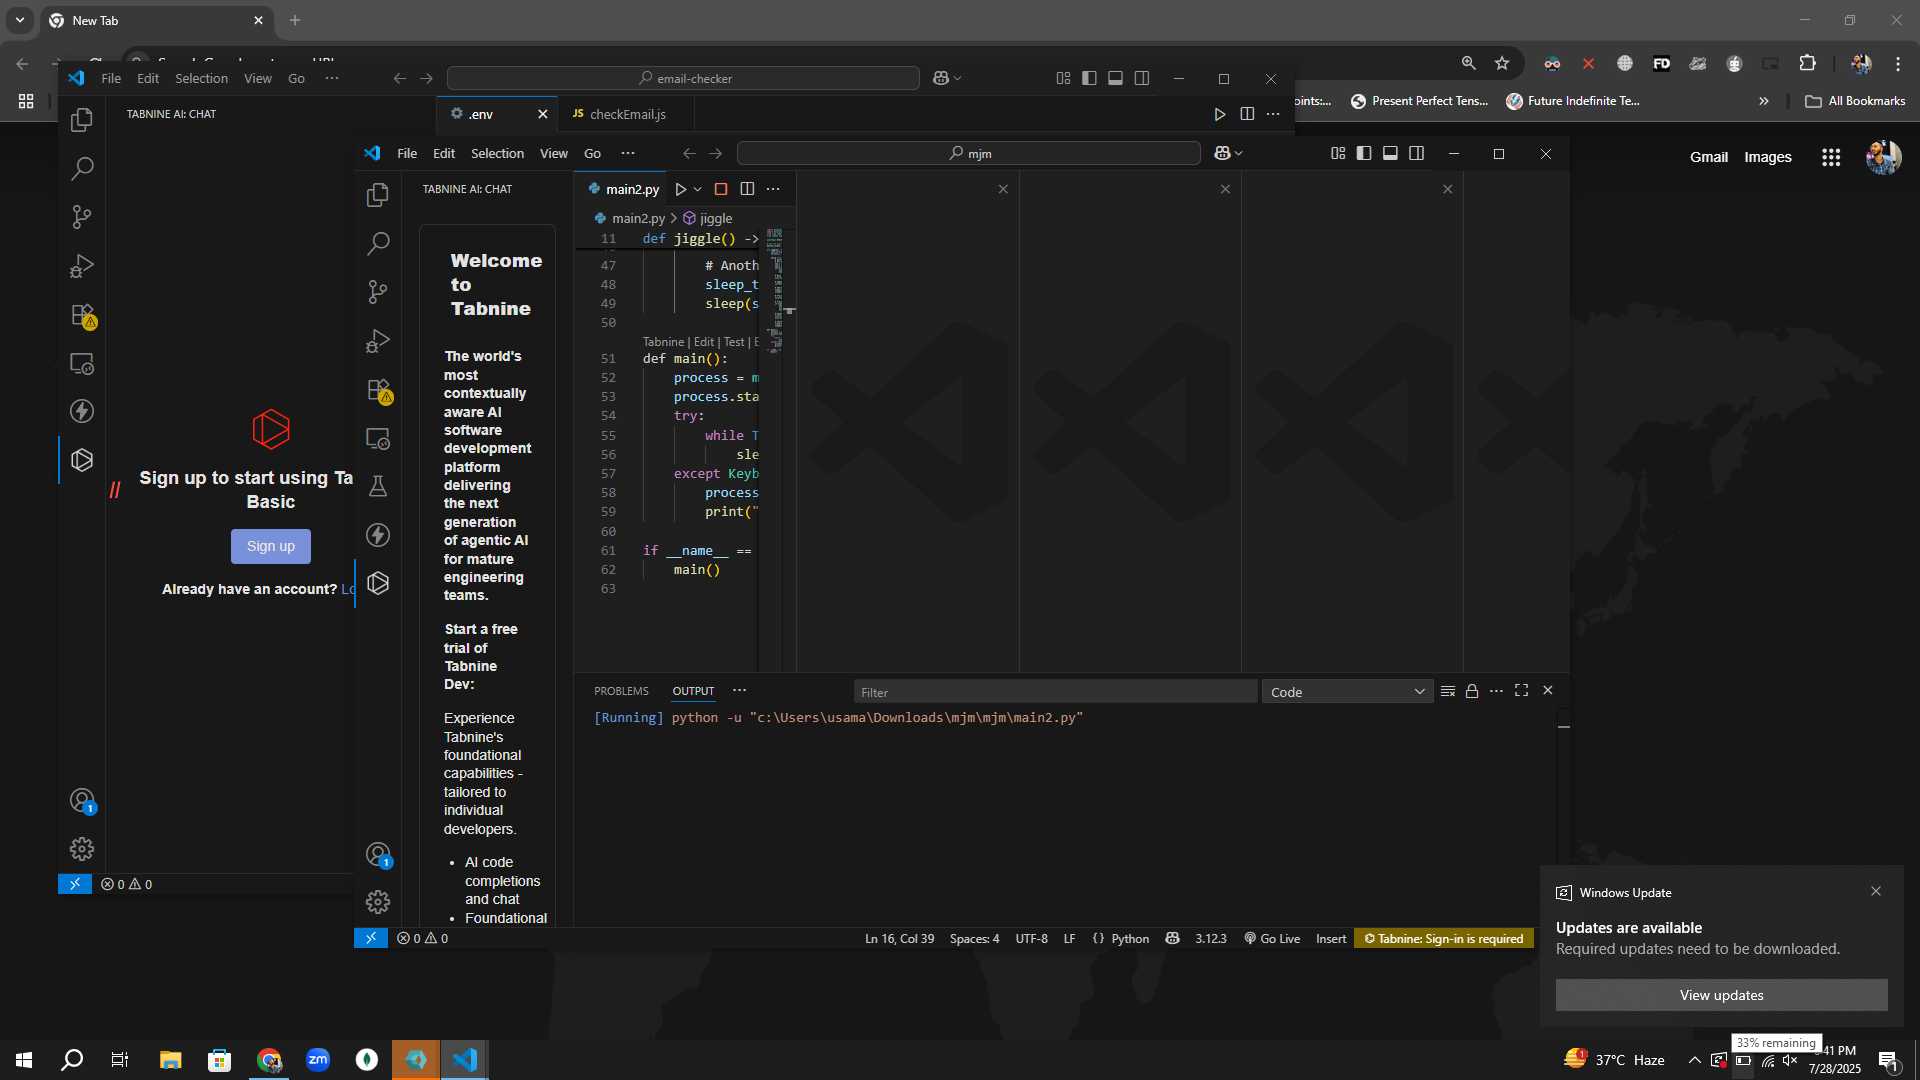The image size is (1920, 1080).
Task: Expand more menus ellipsis in email-checker menu bar
Action: point(332,78)
